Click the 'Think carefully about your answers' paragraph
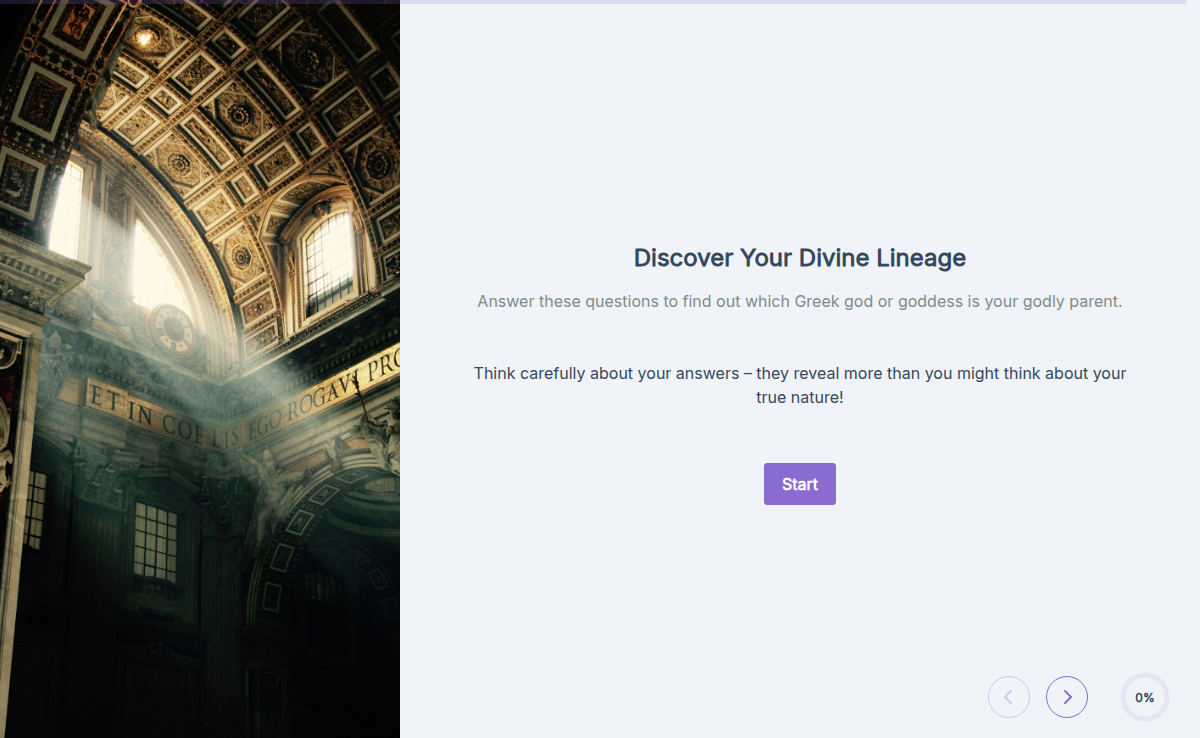1200x738 pixels. pos(799,373)
